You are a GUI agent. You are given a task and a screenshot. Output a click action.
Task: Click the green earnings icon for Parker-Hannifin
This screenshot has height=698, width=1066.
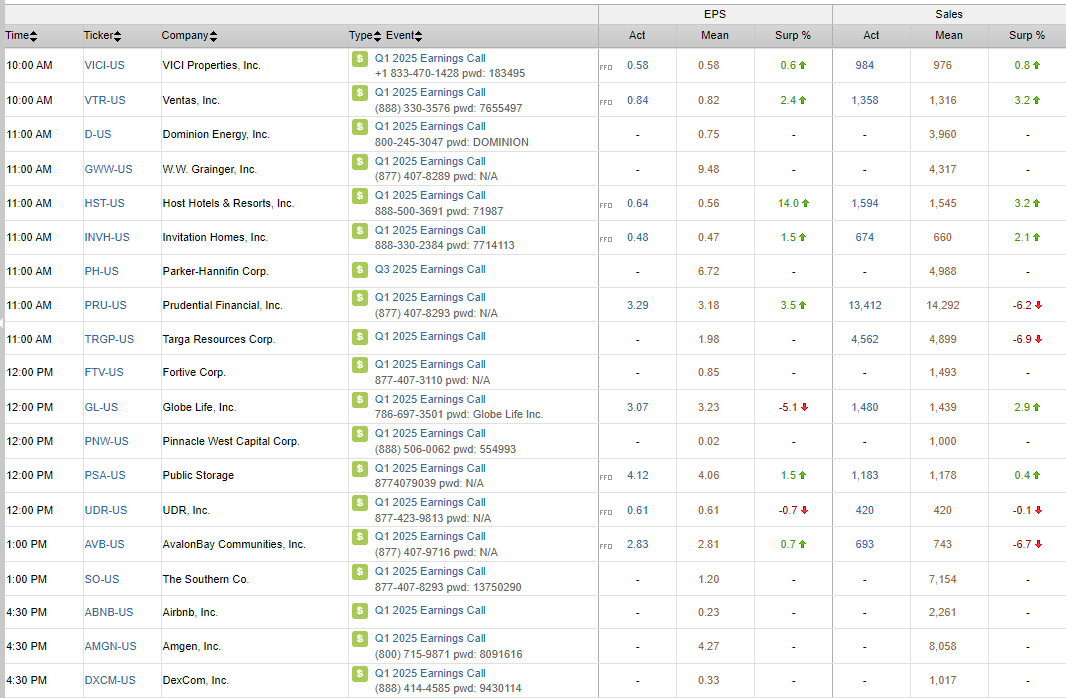[x=360, y=270]
